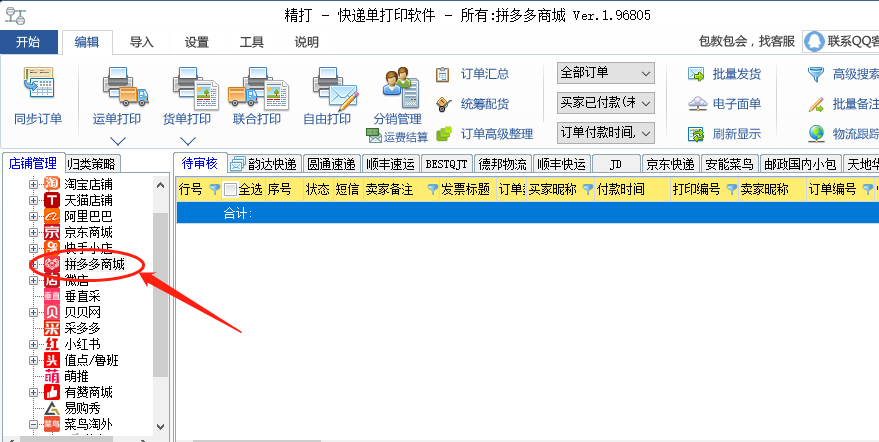Click the 发票标题 column header

[468, 190]
